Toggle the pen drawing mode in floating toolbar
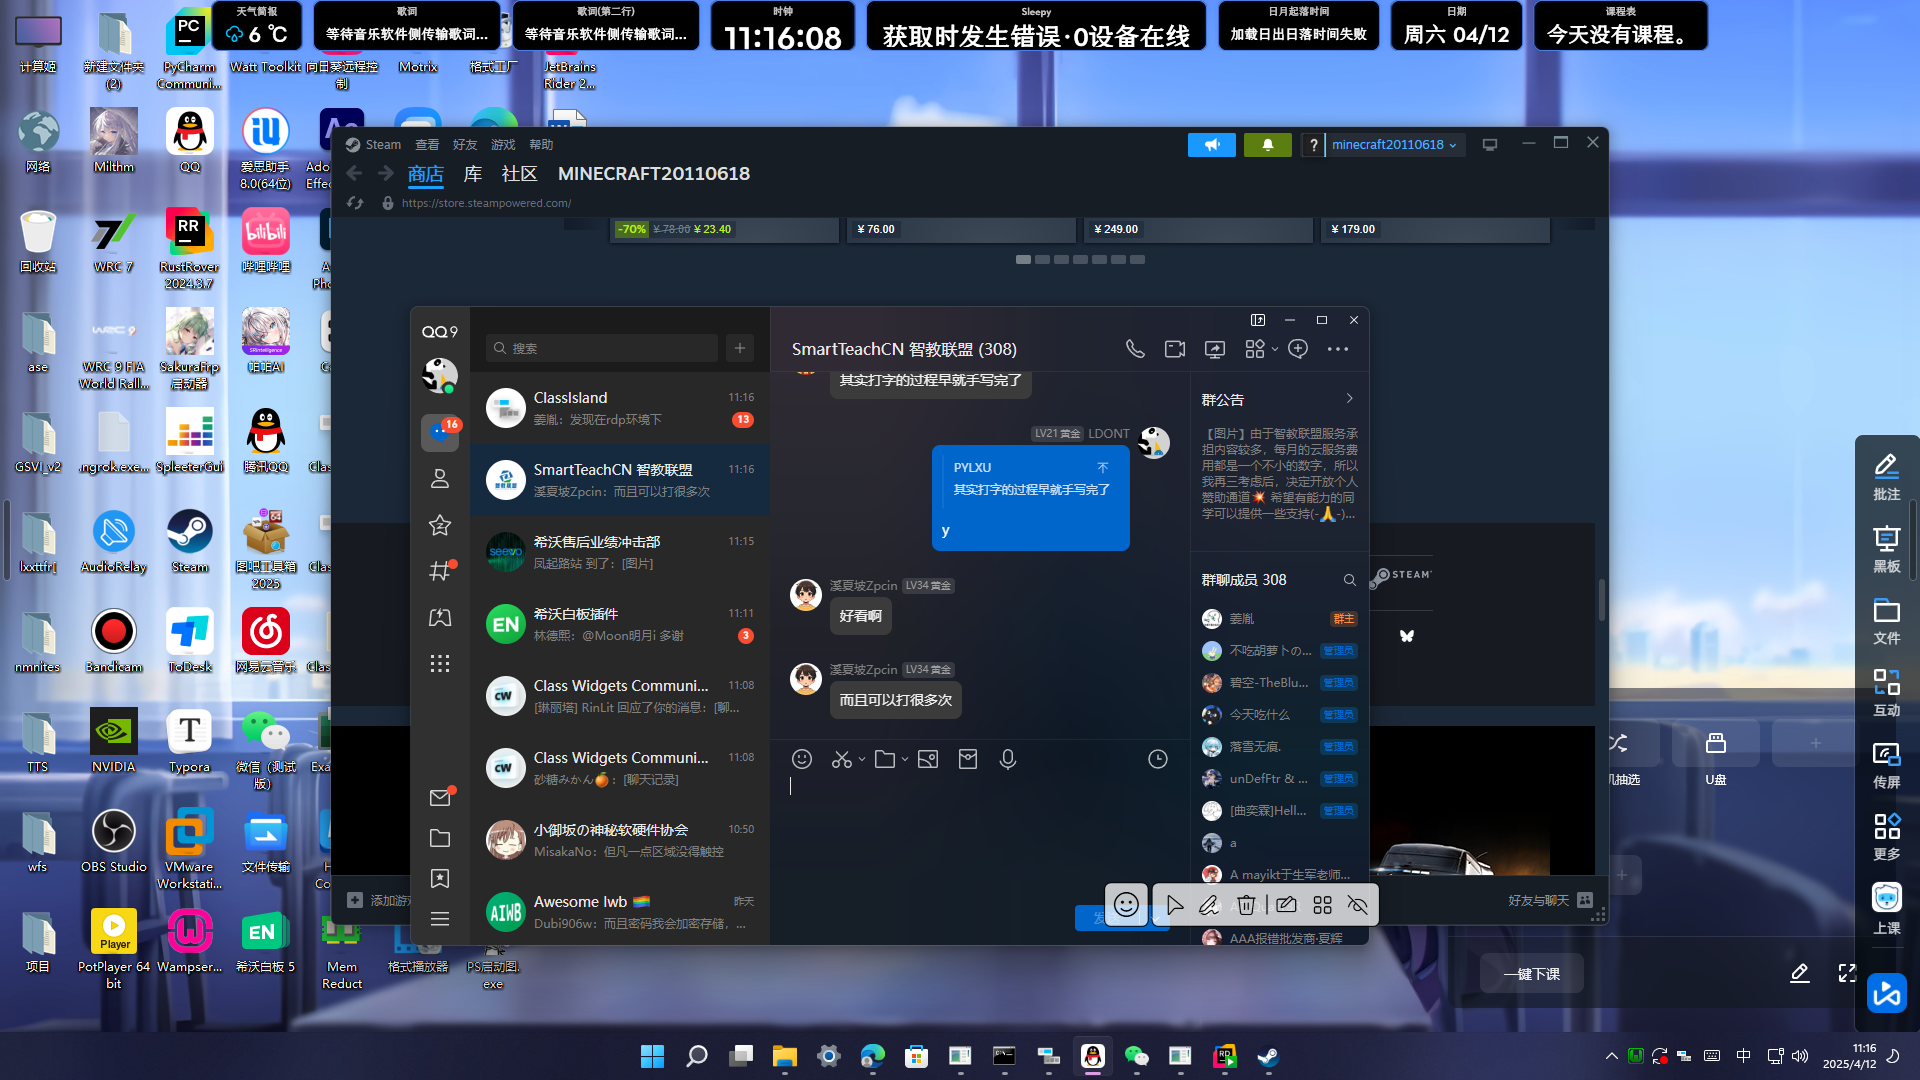This screenshot has width=1920, height=1080. click(1208, 905)
